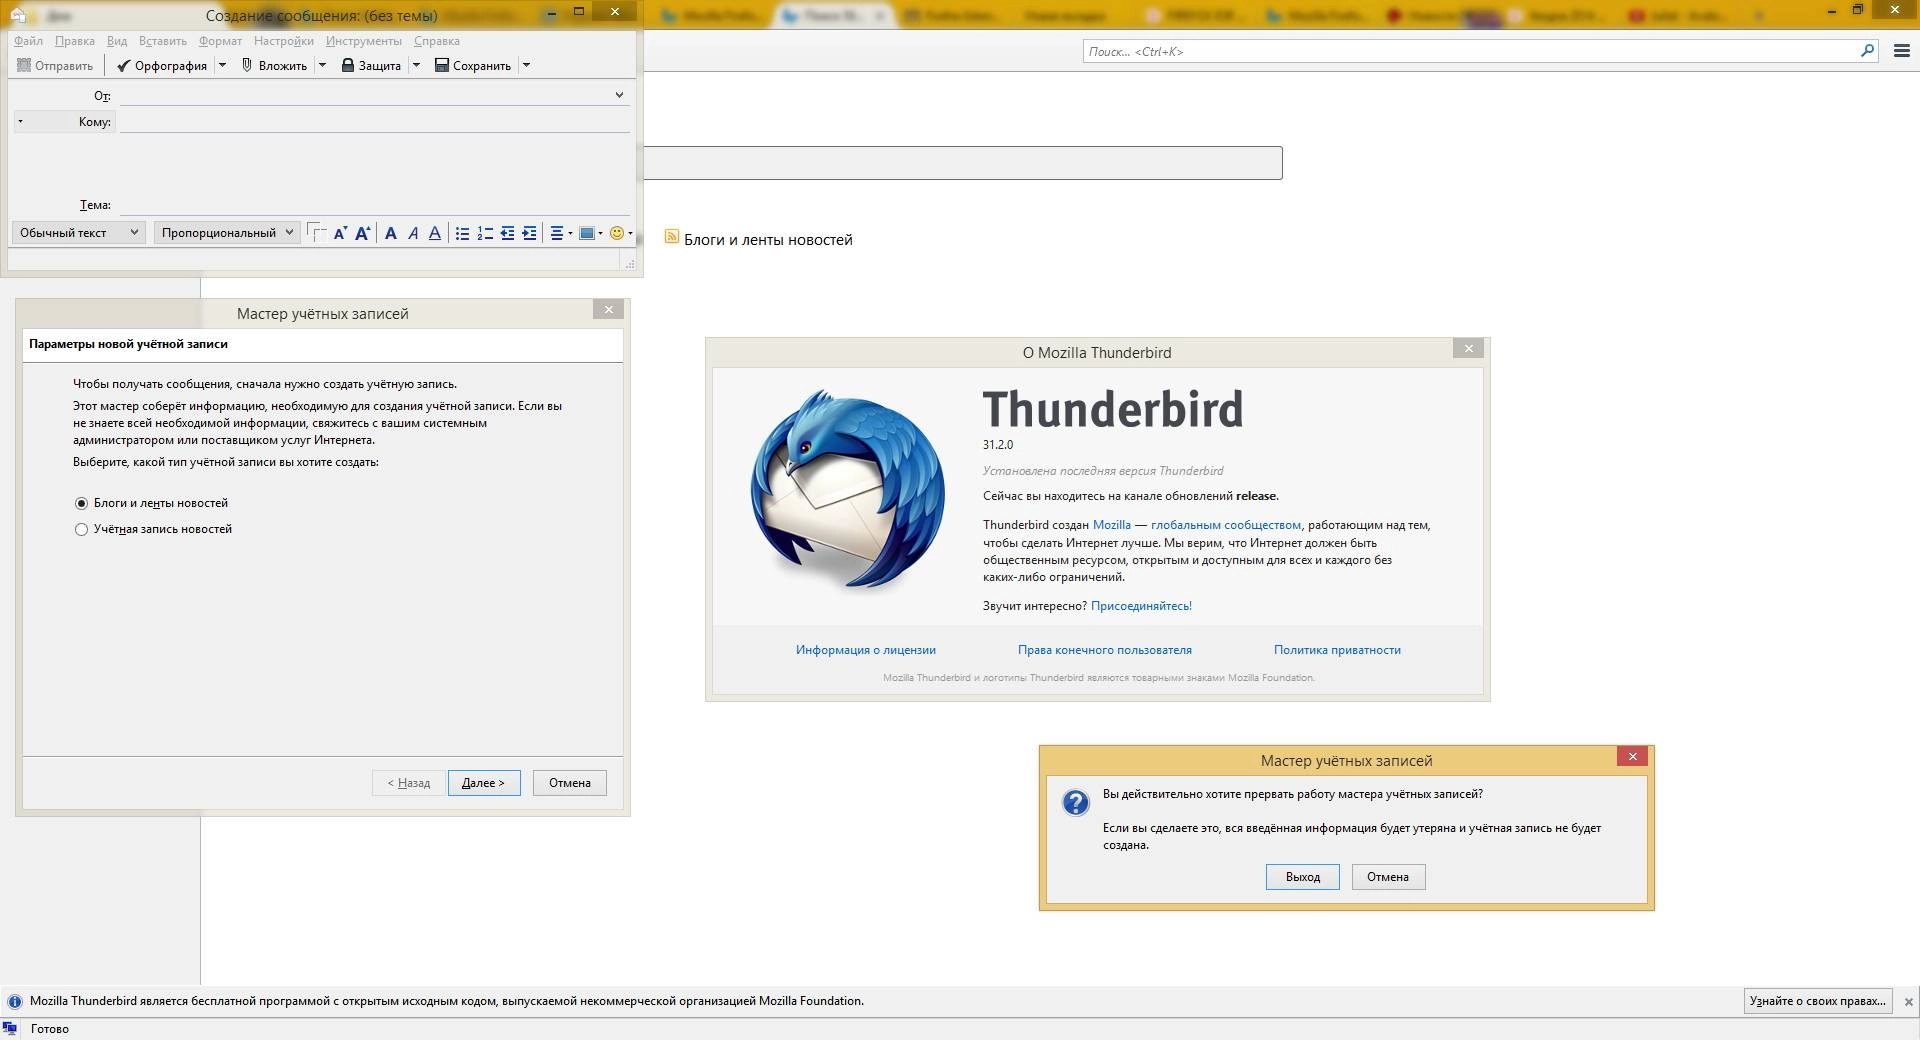Open the Правка menu
This screenshot has height=1040, width=1920.
click(75, 41)
